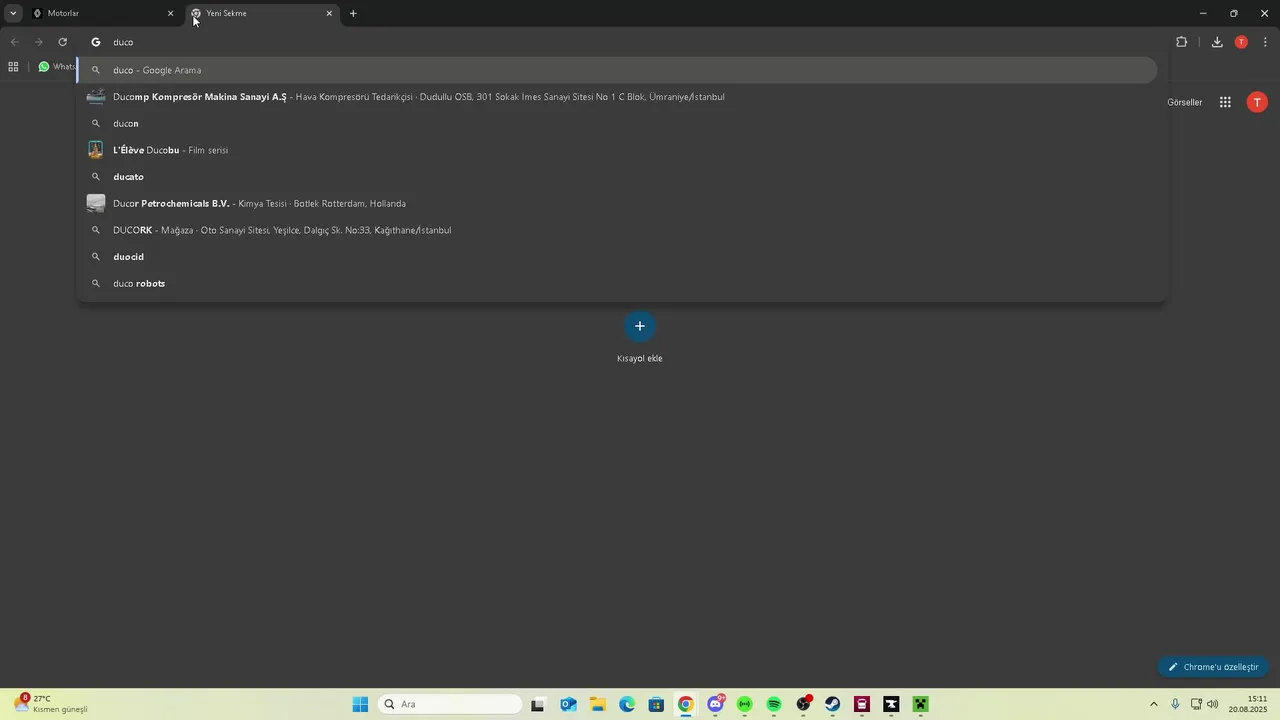Close the Yeni Sekme tab
1280x720 pixels.
[x=329, y=13]
